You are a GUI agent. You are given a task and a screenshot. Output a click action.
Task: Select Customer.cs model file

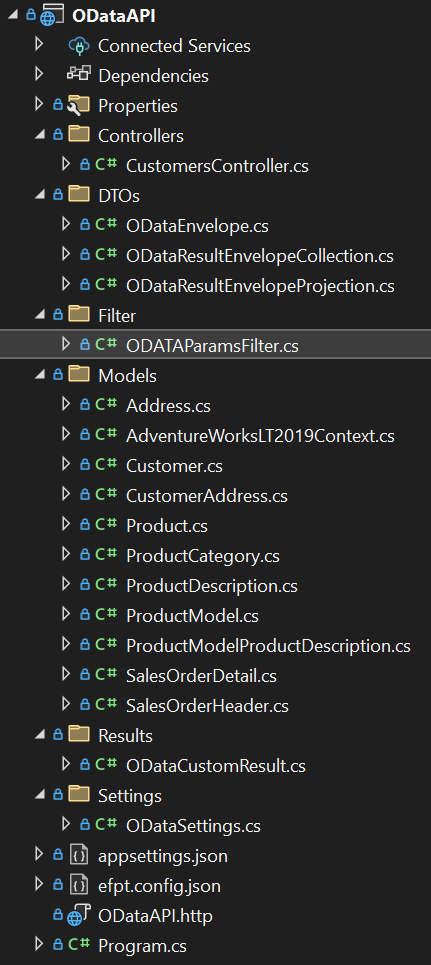click(x=174, y=466)
